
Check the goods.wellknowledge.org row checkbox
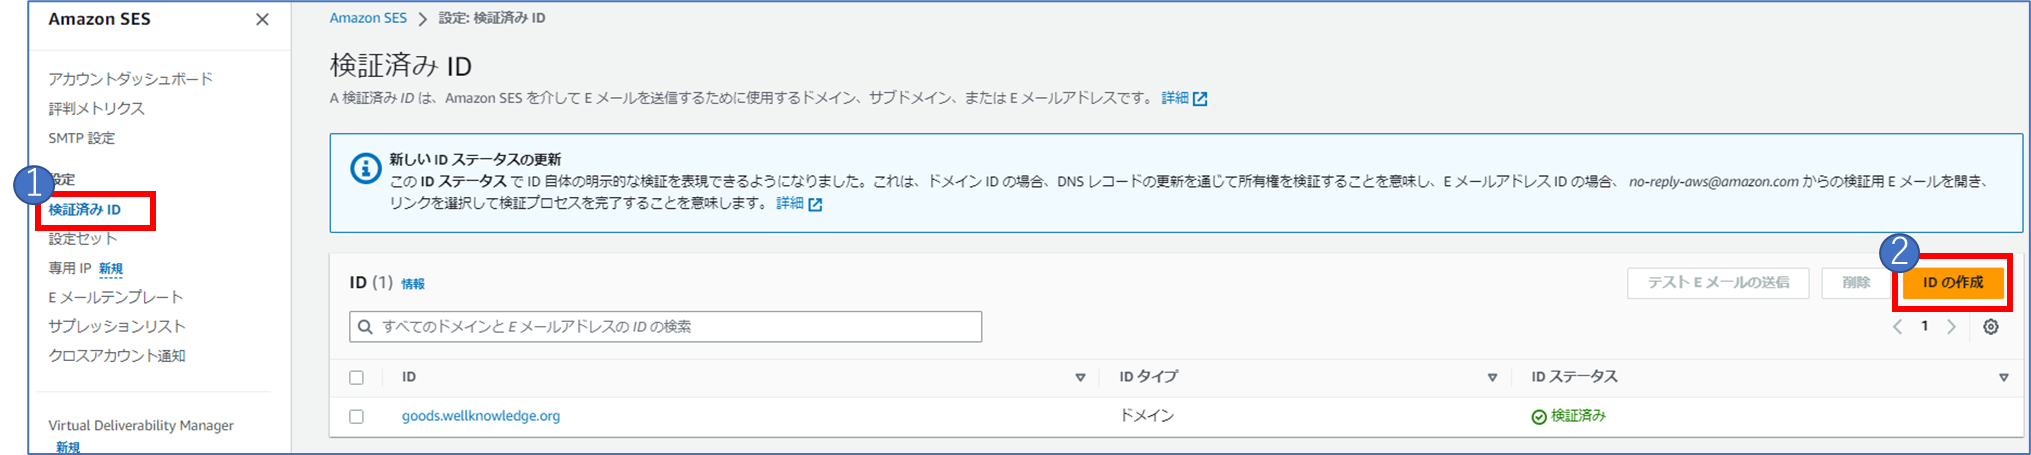pos(357,417)
